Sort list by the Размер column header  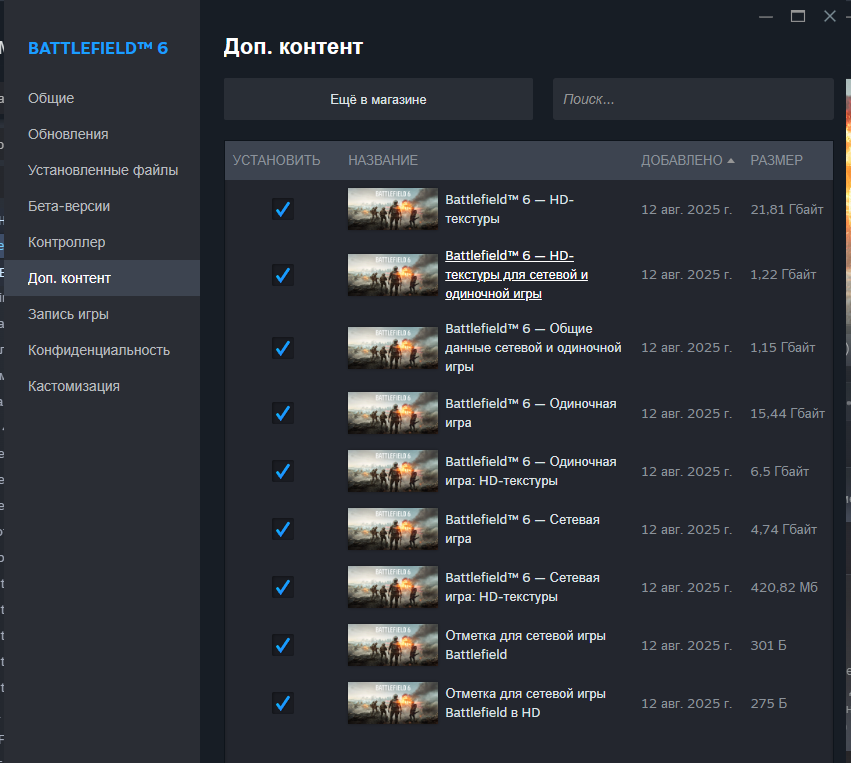pyautogui.click(x=776, y=161)
